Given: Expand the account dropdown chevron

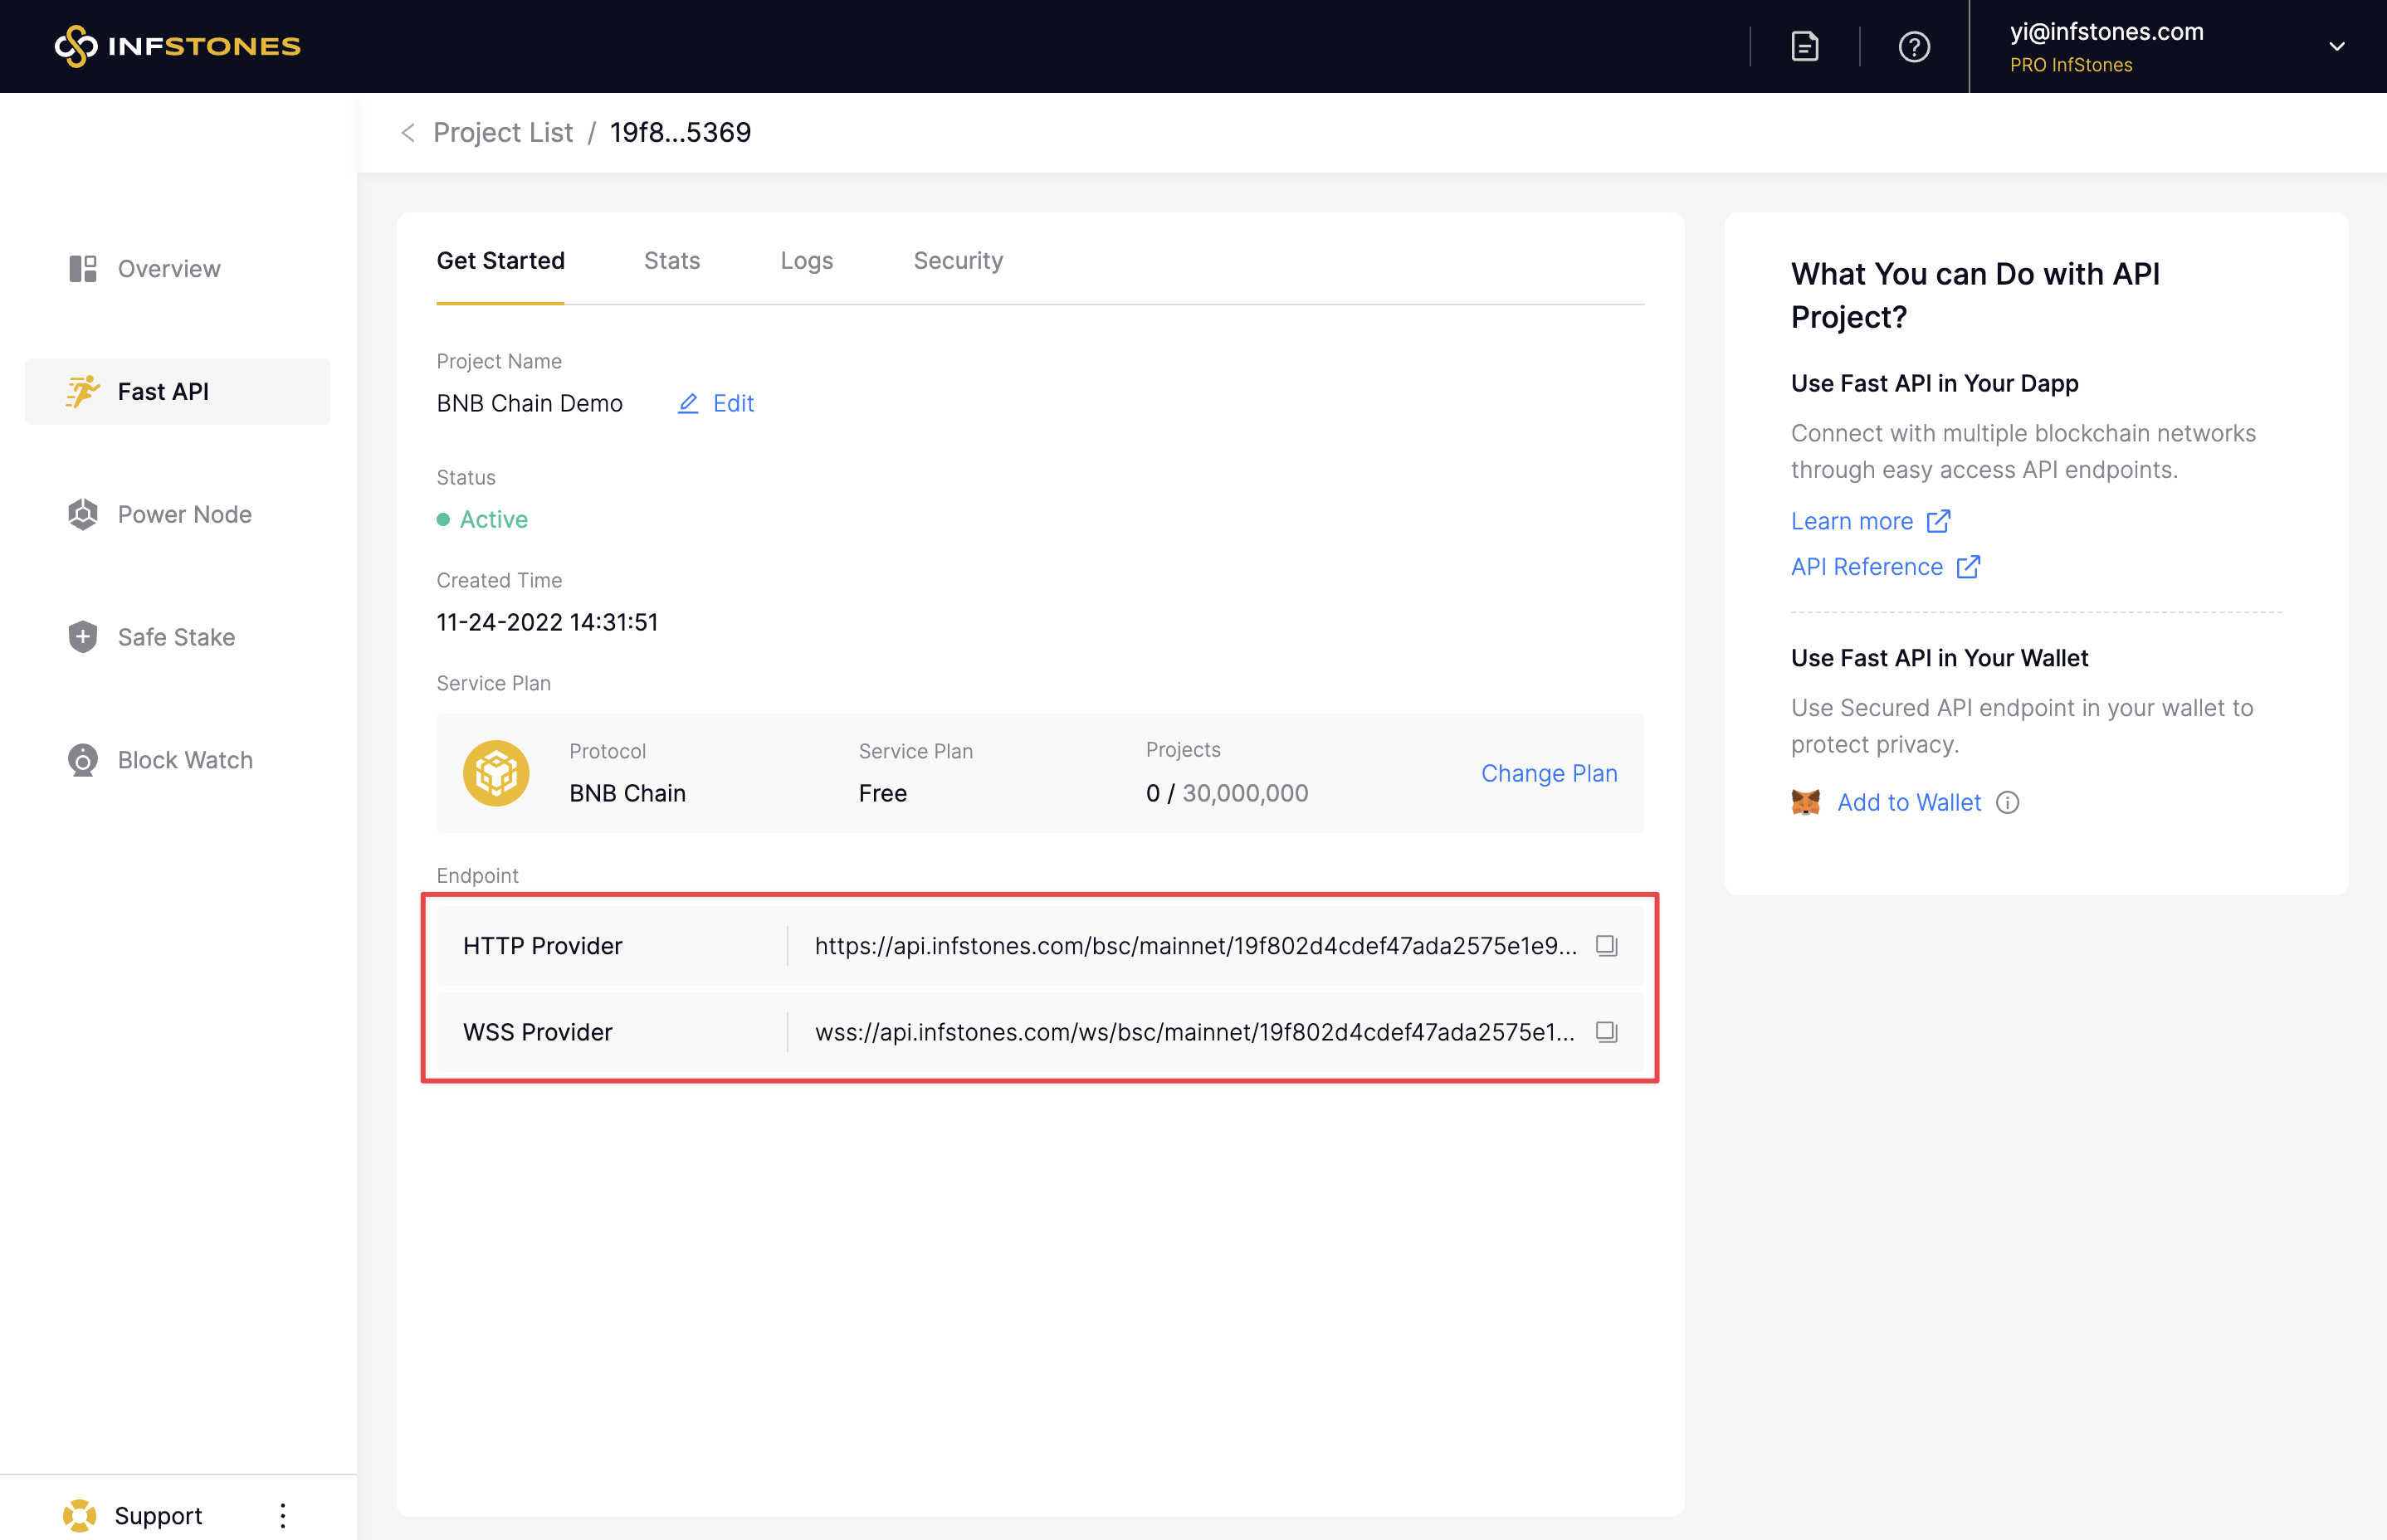Looking at the screenshot, I should 2336,46.
